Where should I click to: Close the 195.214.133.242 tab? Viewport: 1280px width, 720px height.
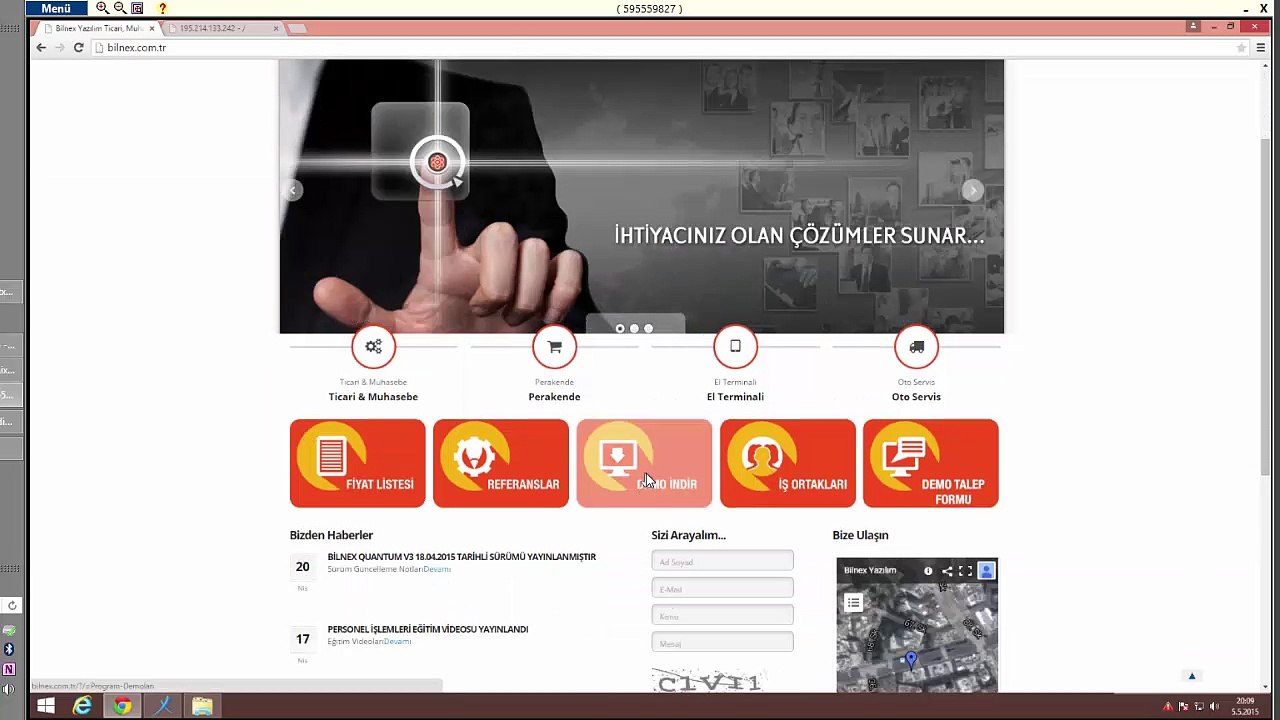tap(276, 28)
